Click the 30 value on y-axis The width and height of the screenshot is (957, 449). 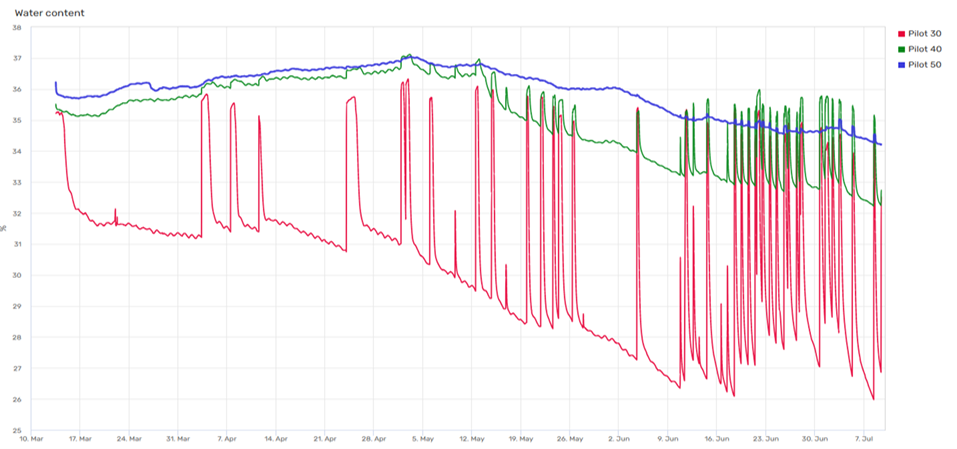point(16,275)
